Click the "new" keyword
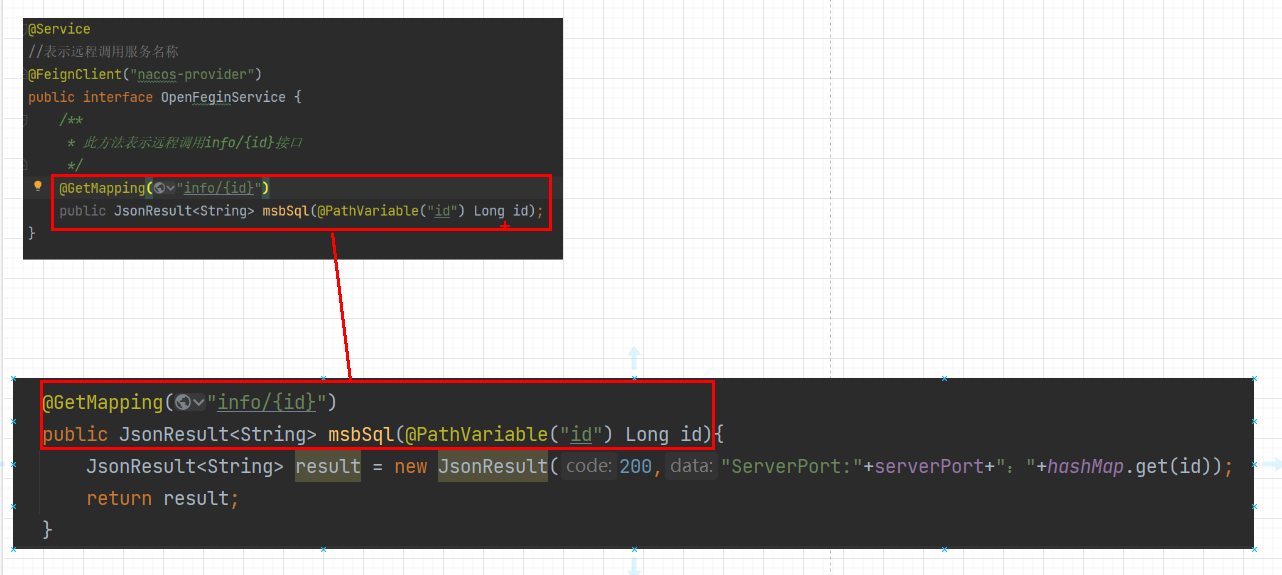This screenshot has height=575, width=1282. click(x=410, y=467)
